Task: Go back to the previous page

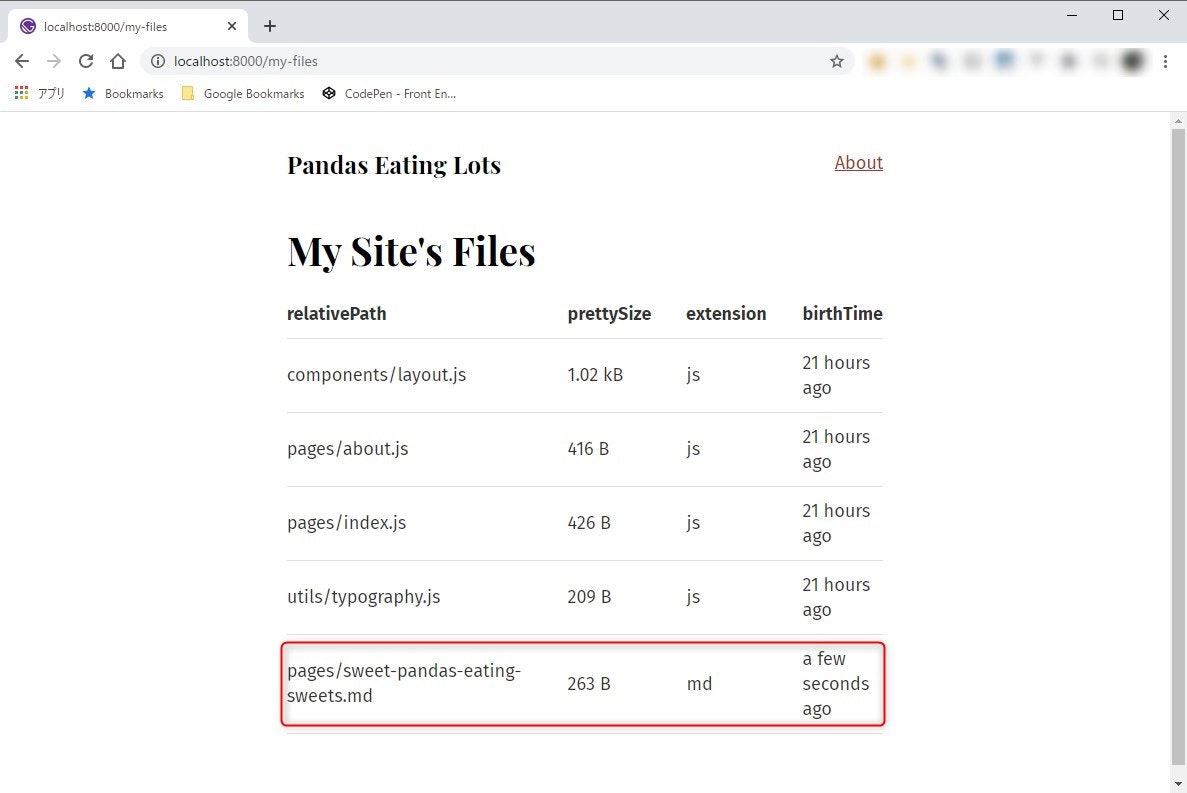Action: click(22, 61)
